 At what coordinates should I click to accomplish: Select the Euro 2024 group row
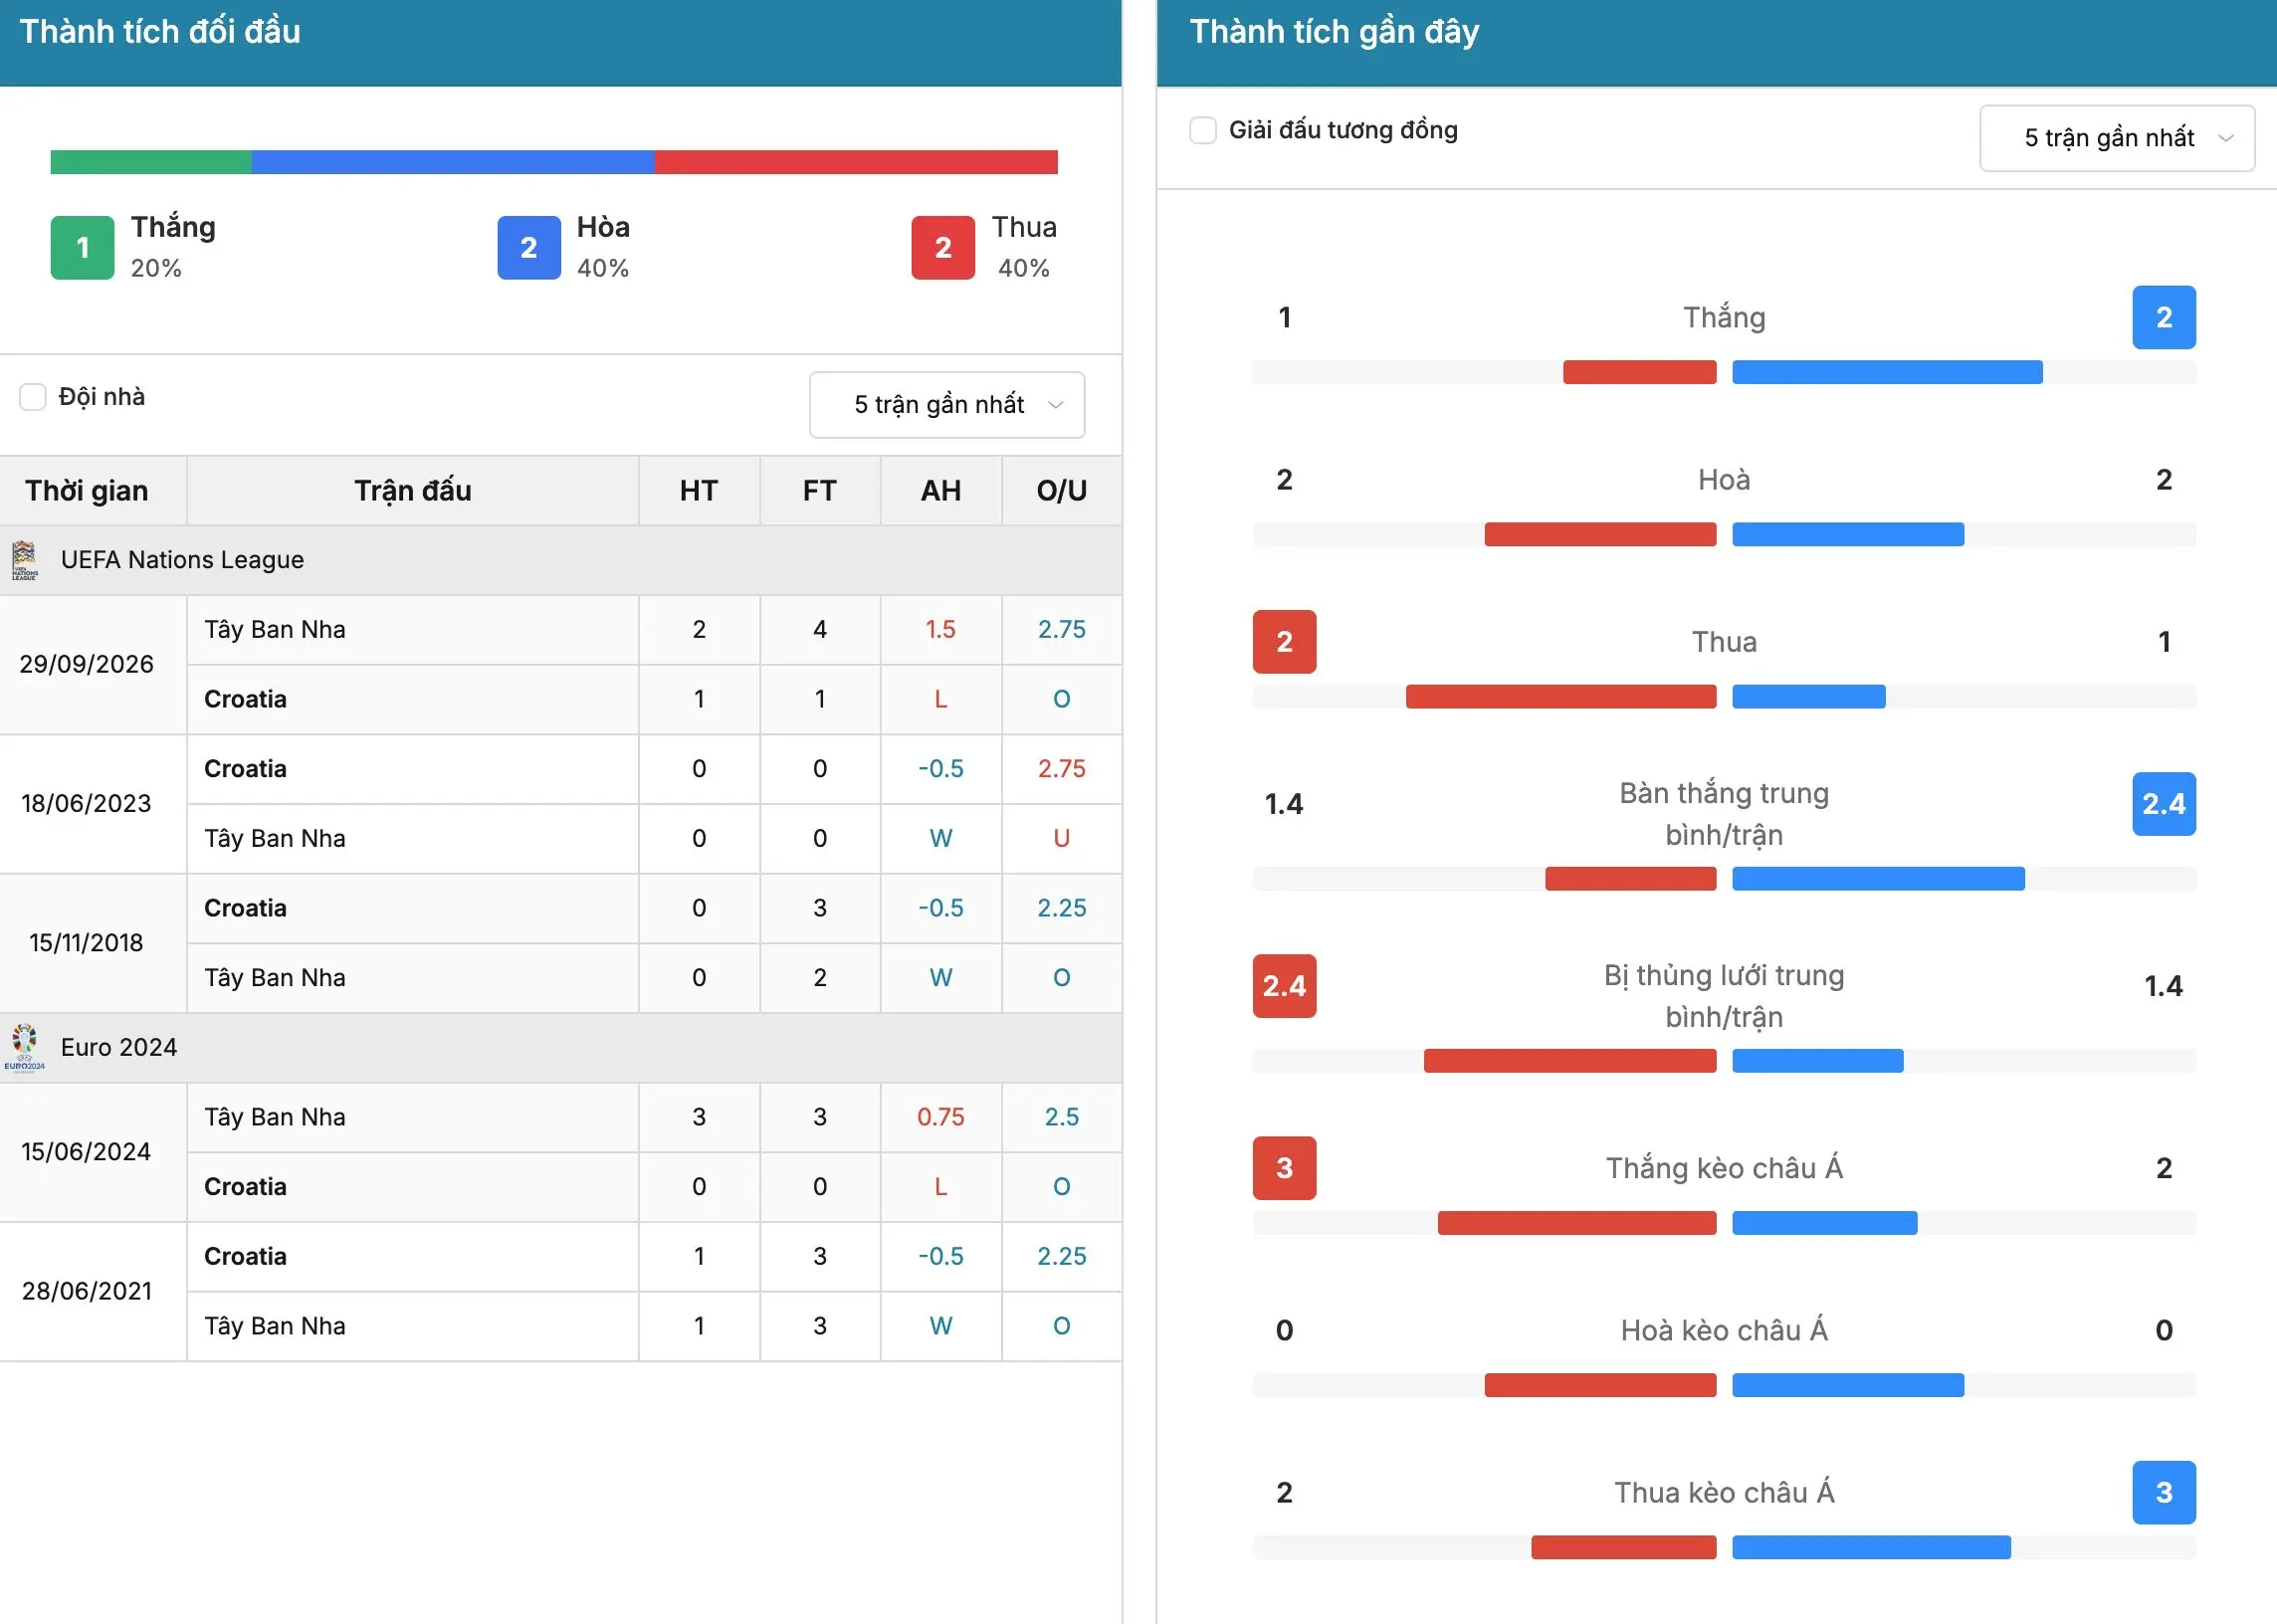click(x=561, y=1047)
